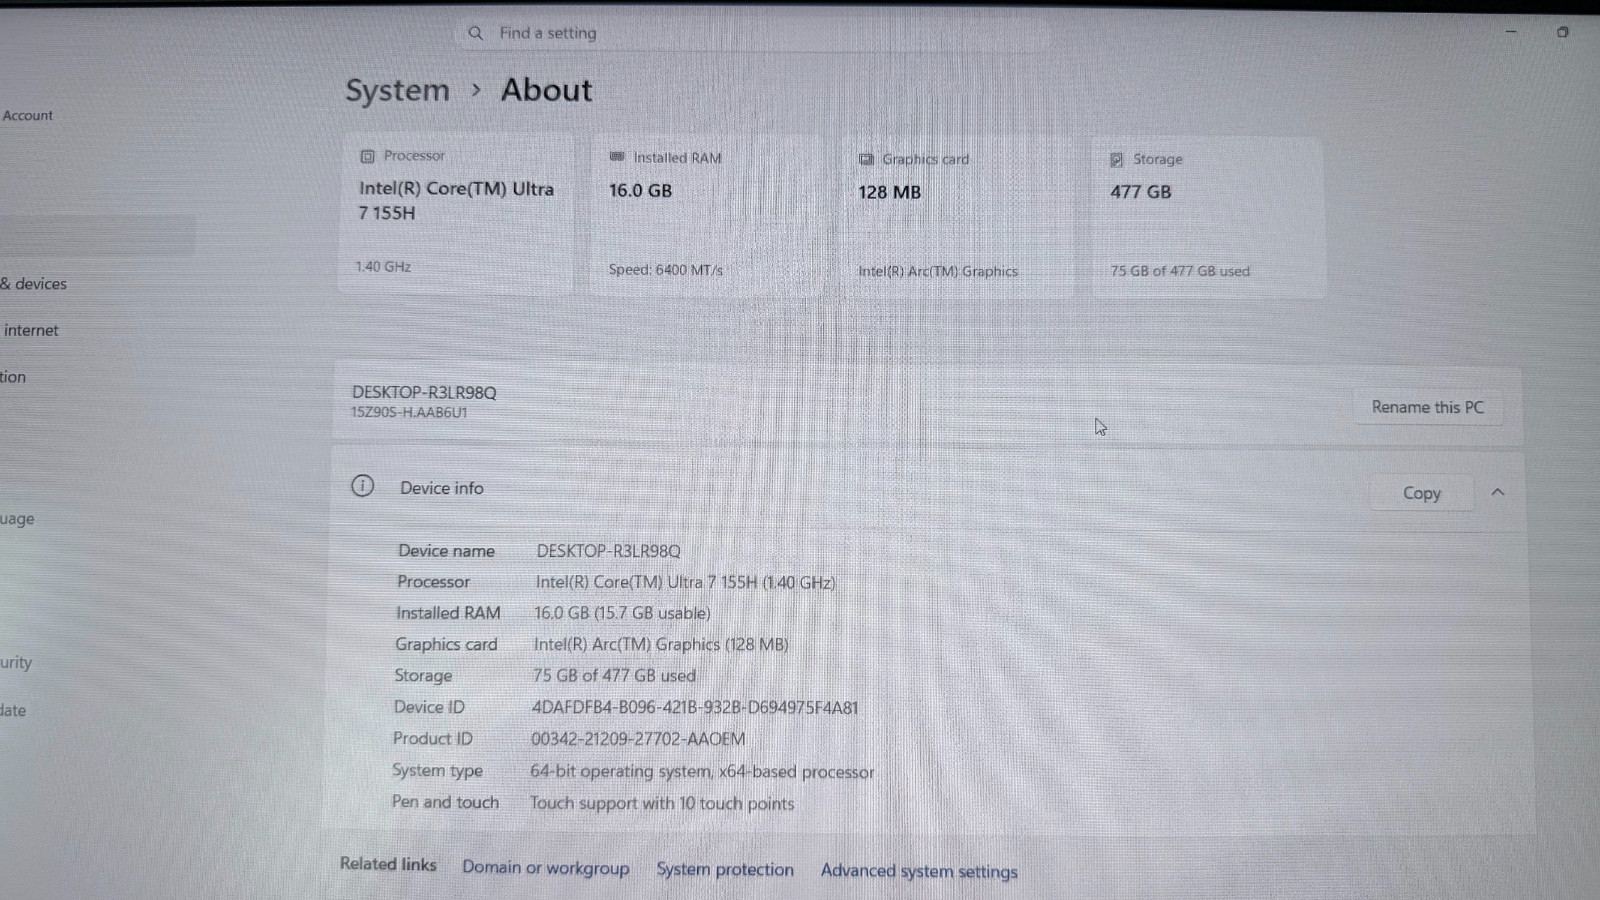Click the Installed RAM icon
This screenshot has height=900, width=1600.
coord(617,157)
